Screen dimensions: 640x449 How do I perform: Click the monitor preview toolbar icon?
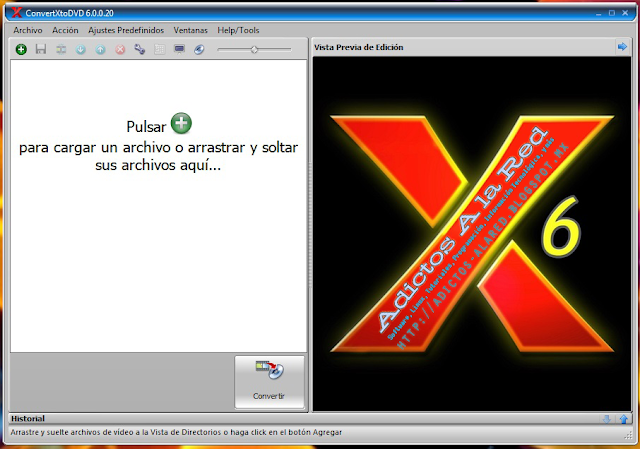179,49
